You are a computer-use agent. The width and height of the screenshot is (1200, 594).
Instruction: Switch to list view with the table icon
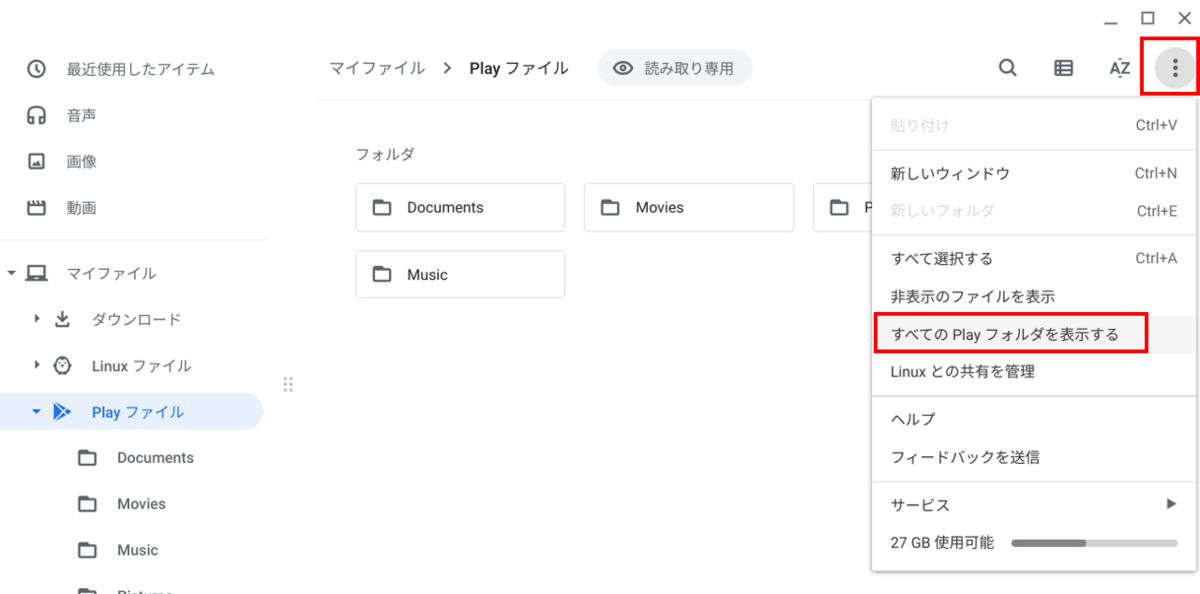click(x=1064, y=68)
